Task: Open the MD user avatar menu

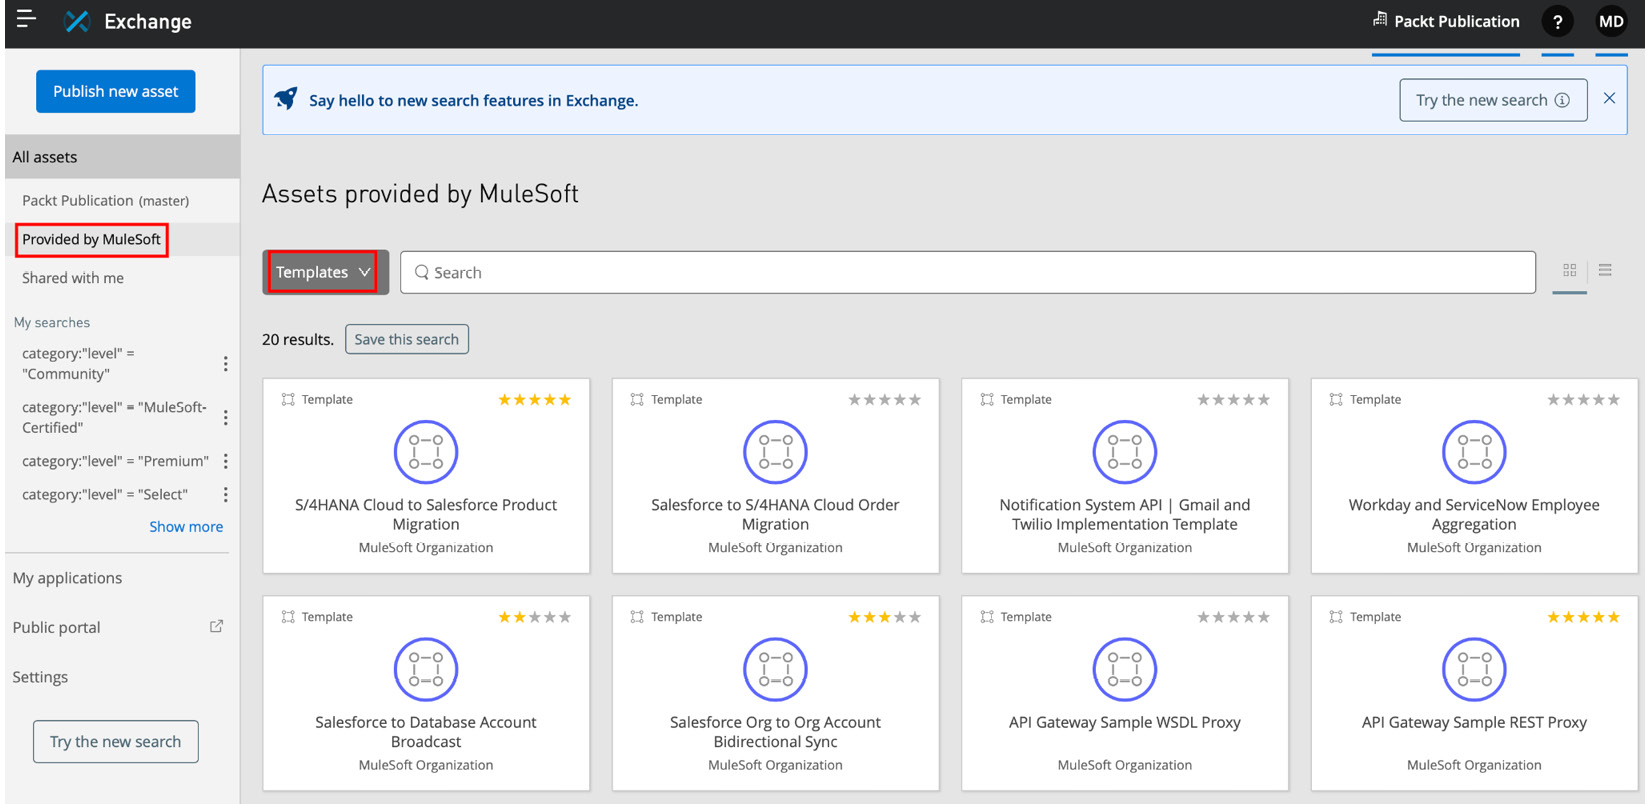Action: (x=1611, y=21)
